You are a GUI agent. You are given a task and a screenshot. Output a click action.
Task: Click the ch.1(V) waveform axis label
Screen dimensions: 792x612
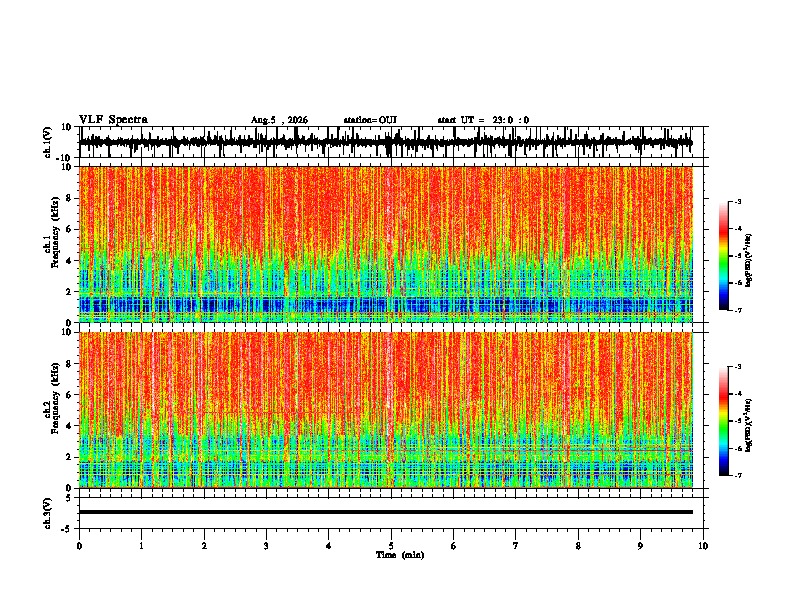point(47,142)
